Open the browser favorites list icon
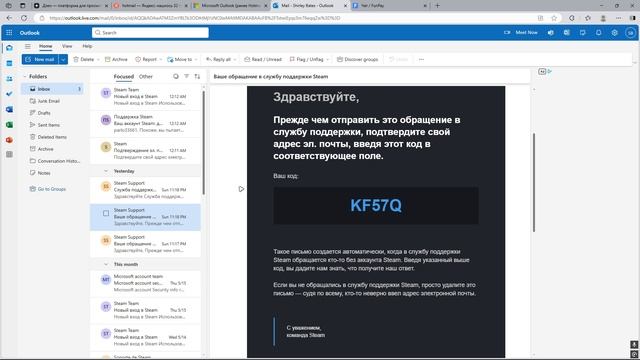Screen dimensions: 640x360 (588, 18)
